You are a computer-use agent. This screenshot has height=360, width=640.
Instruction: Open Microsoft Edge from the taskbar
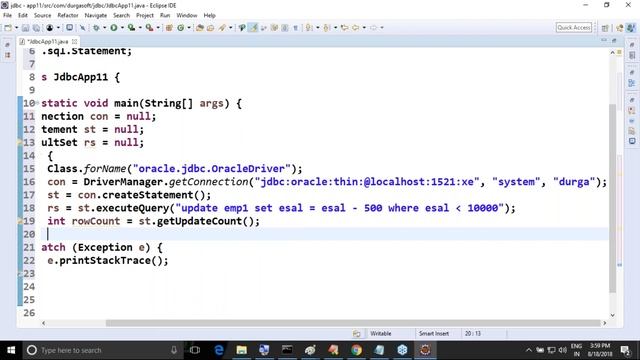(x=219, y=350)
